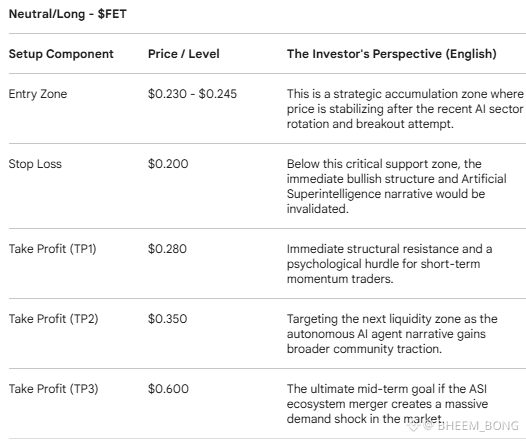This screenshot has height=441, width=526.
Task: Select the $0.200 stop loss value
Action: [168, 164]
